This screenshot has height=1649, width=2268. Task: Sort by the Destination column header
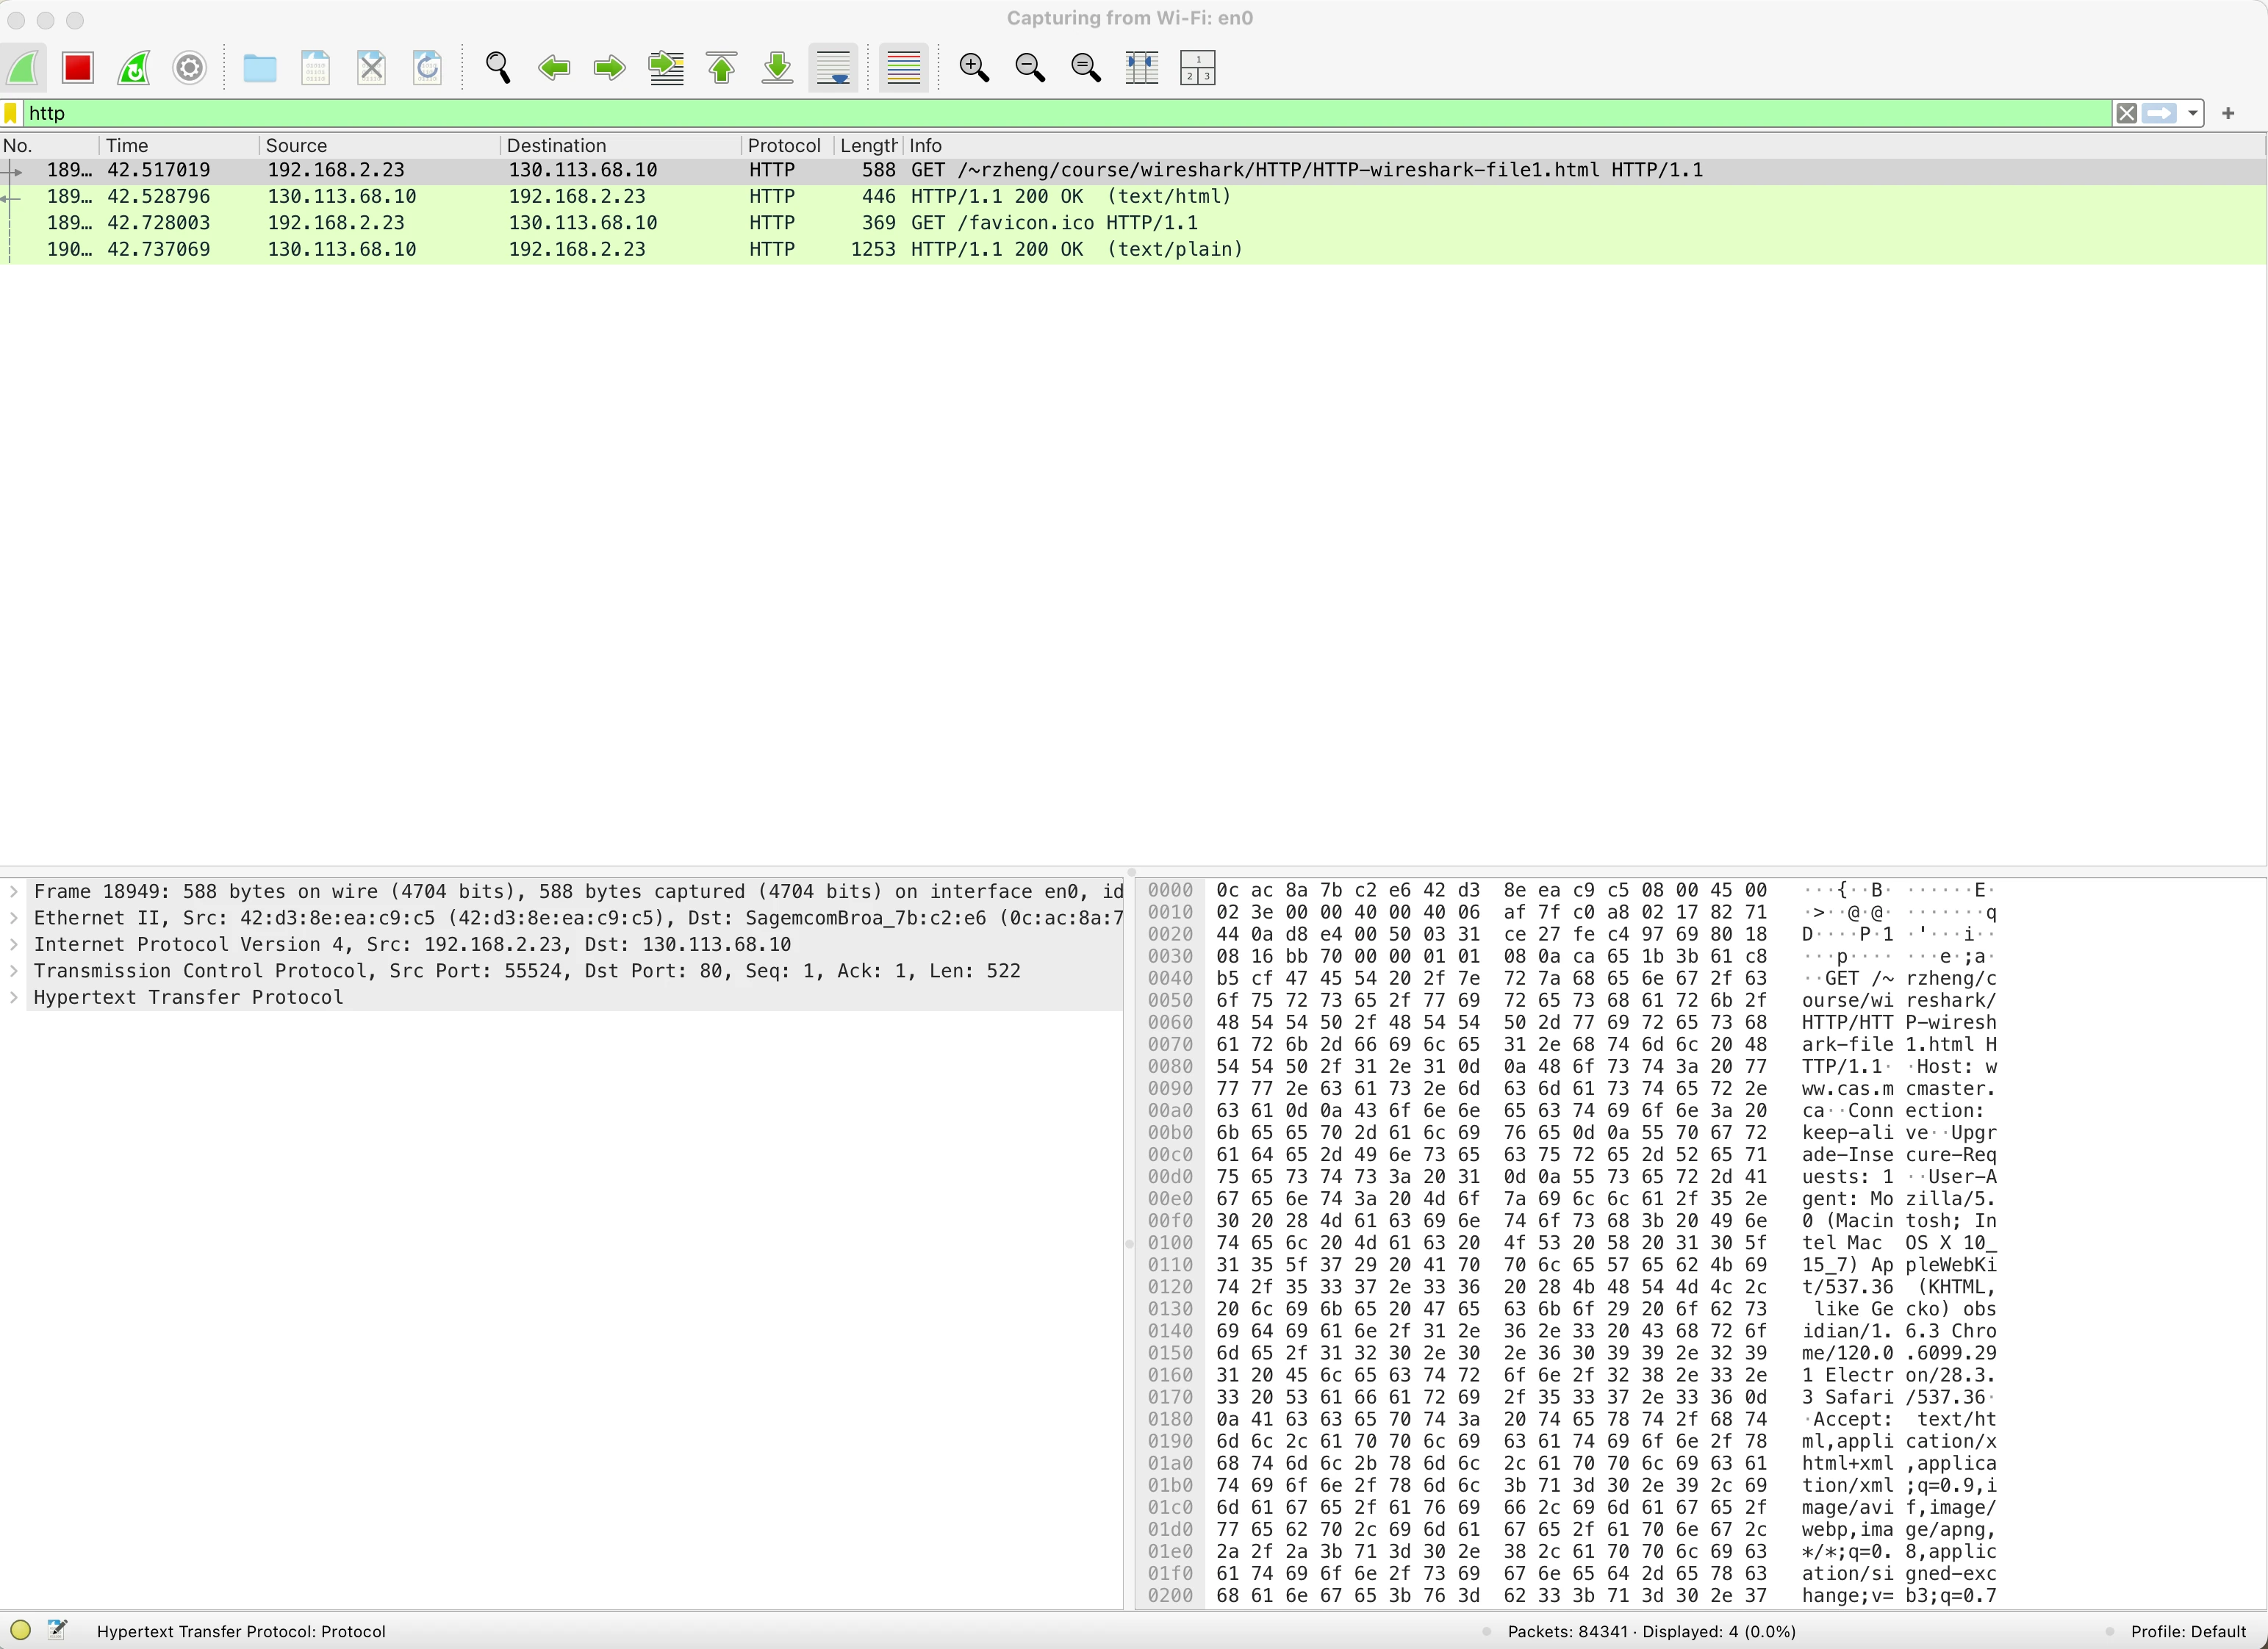620,145
